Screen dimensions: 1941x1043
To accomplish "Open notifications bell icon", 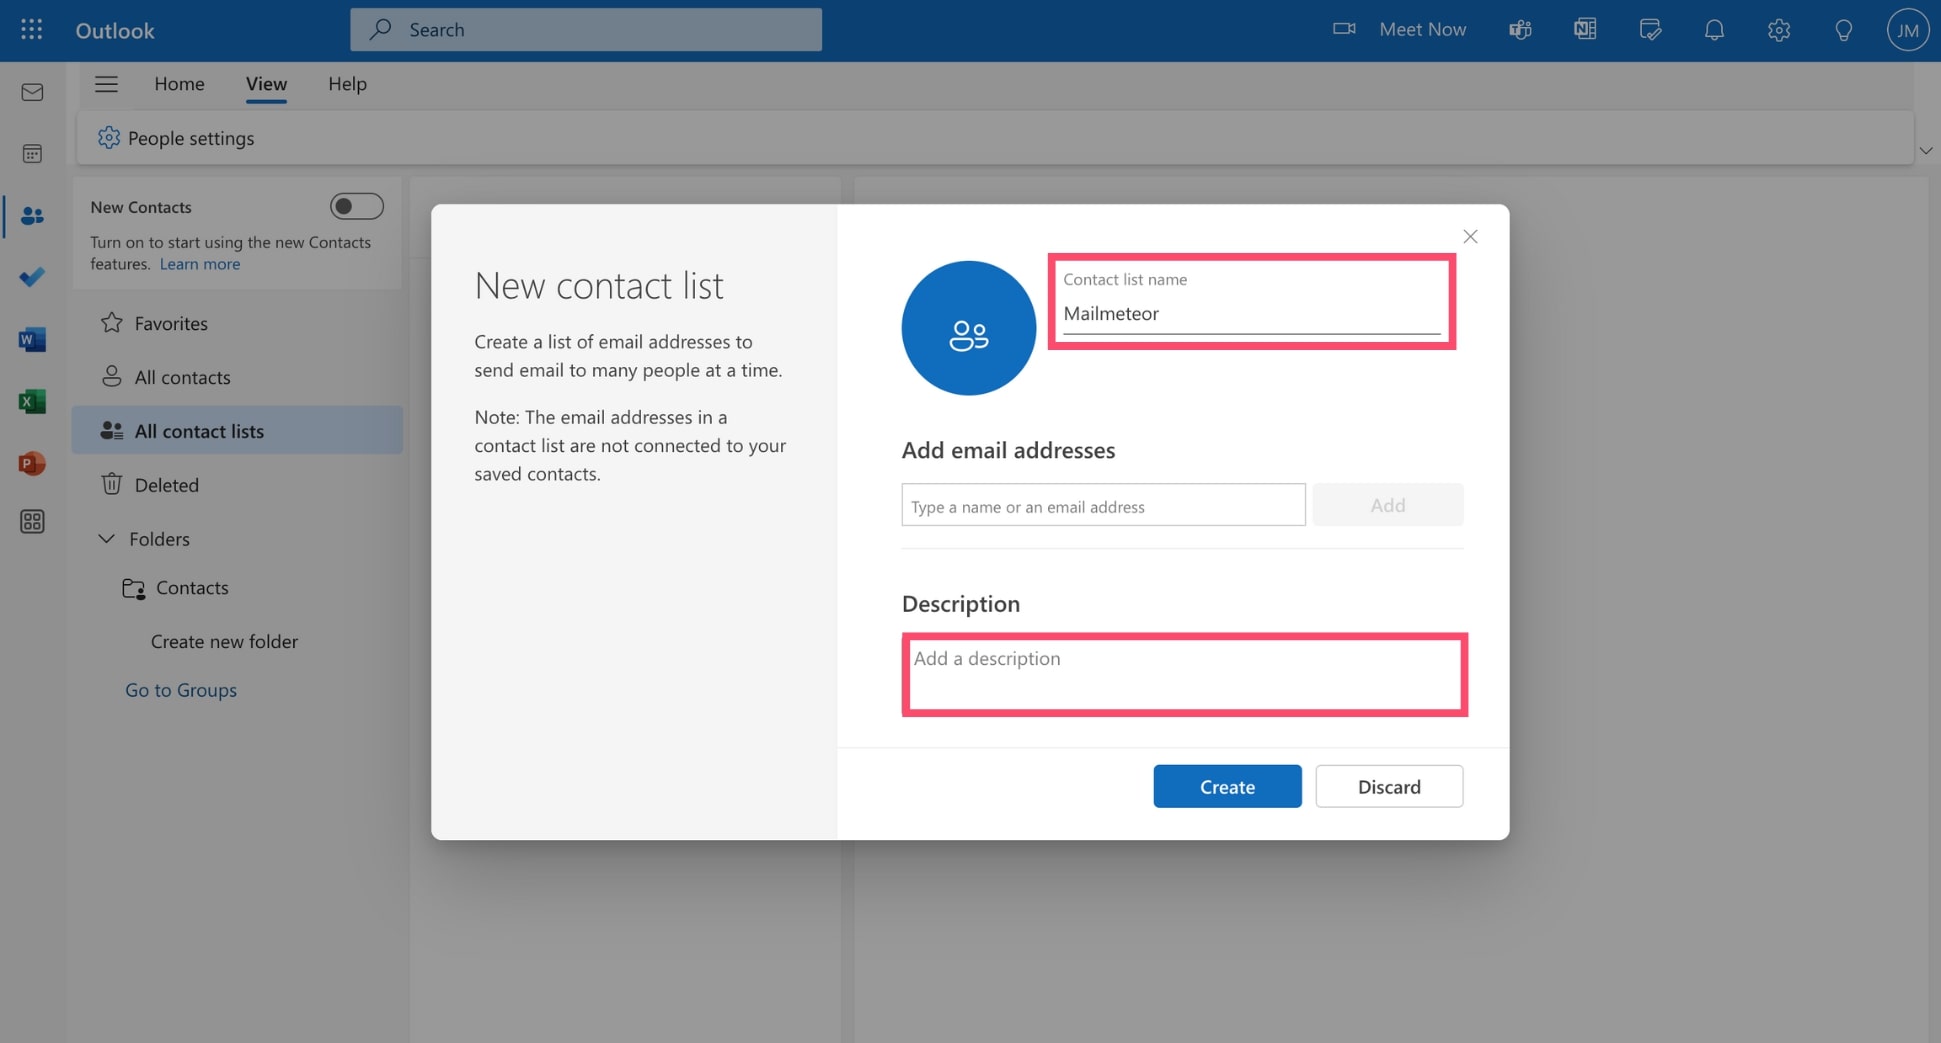I will [x=1714, y=30].
